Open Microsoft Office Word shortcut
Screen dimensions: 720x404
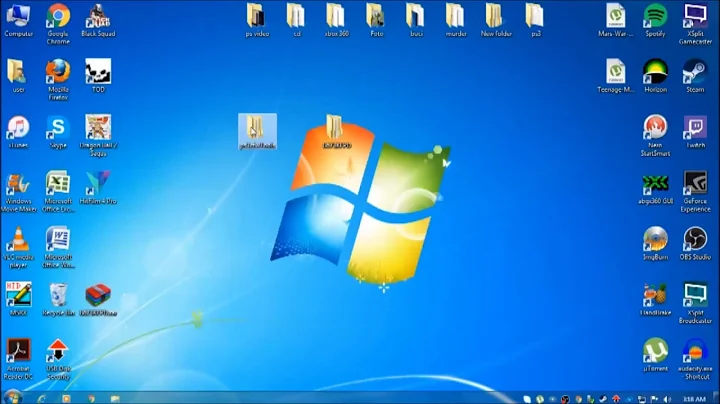pyautogui.click(x=58, y=248)
